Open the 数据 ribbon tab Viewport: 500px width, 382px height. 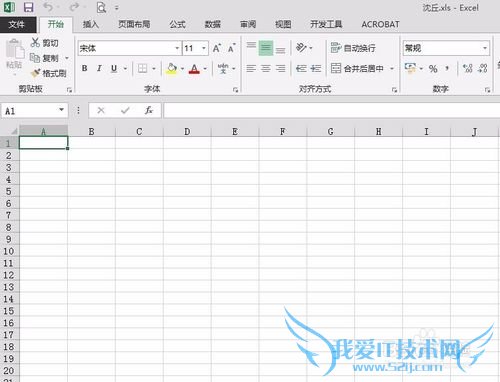[213, 24]
